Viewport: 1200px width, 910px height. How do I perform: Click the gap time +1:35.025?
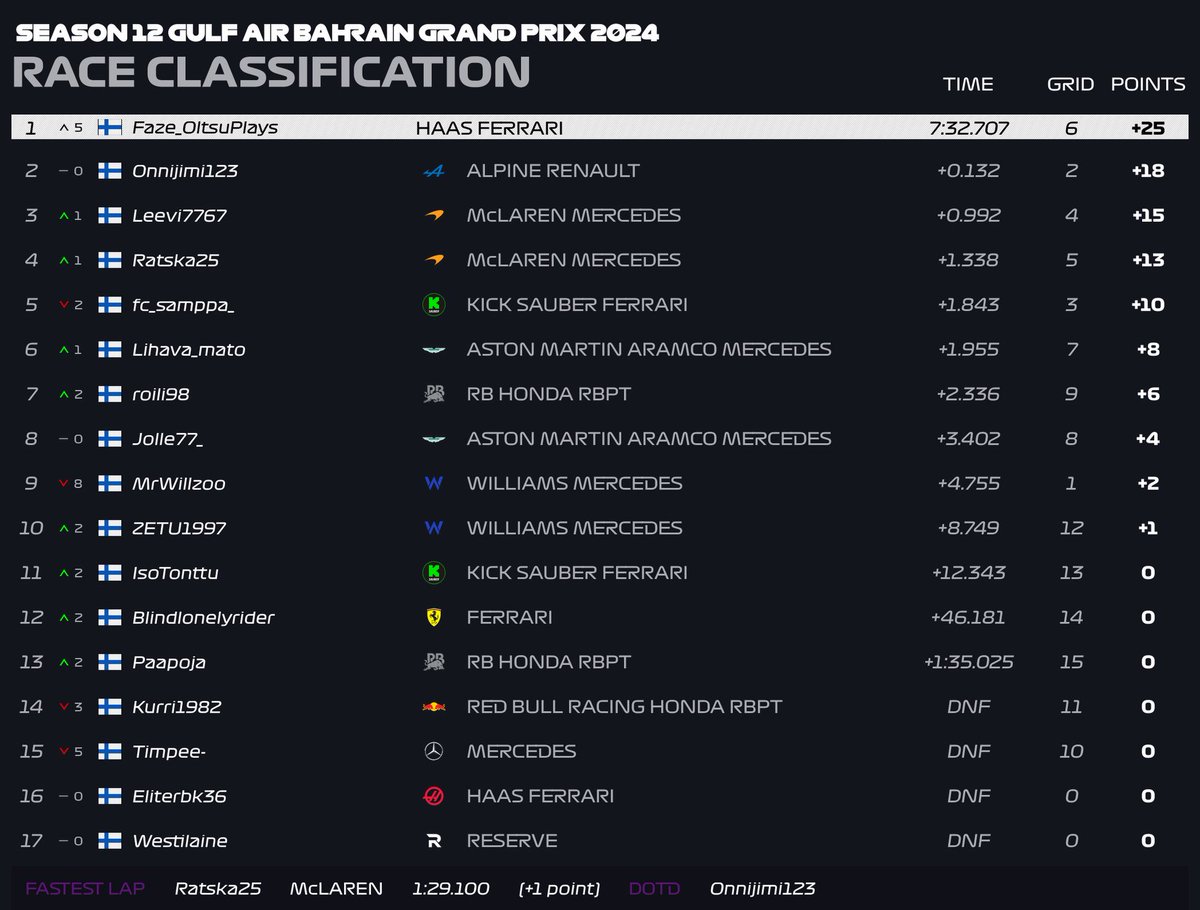tap(968, 662)
